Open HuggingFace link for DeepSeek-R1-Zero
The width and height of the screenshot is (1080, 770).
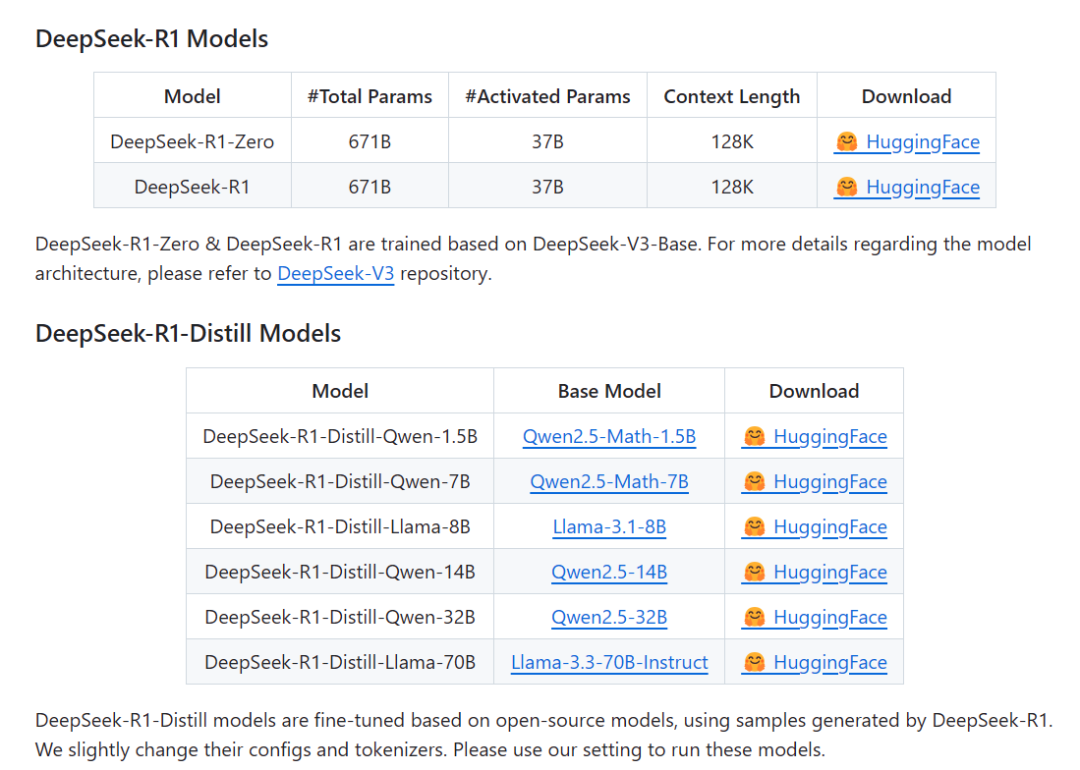(x=906, y=142)
